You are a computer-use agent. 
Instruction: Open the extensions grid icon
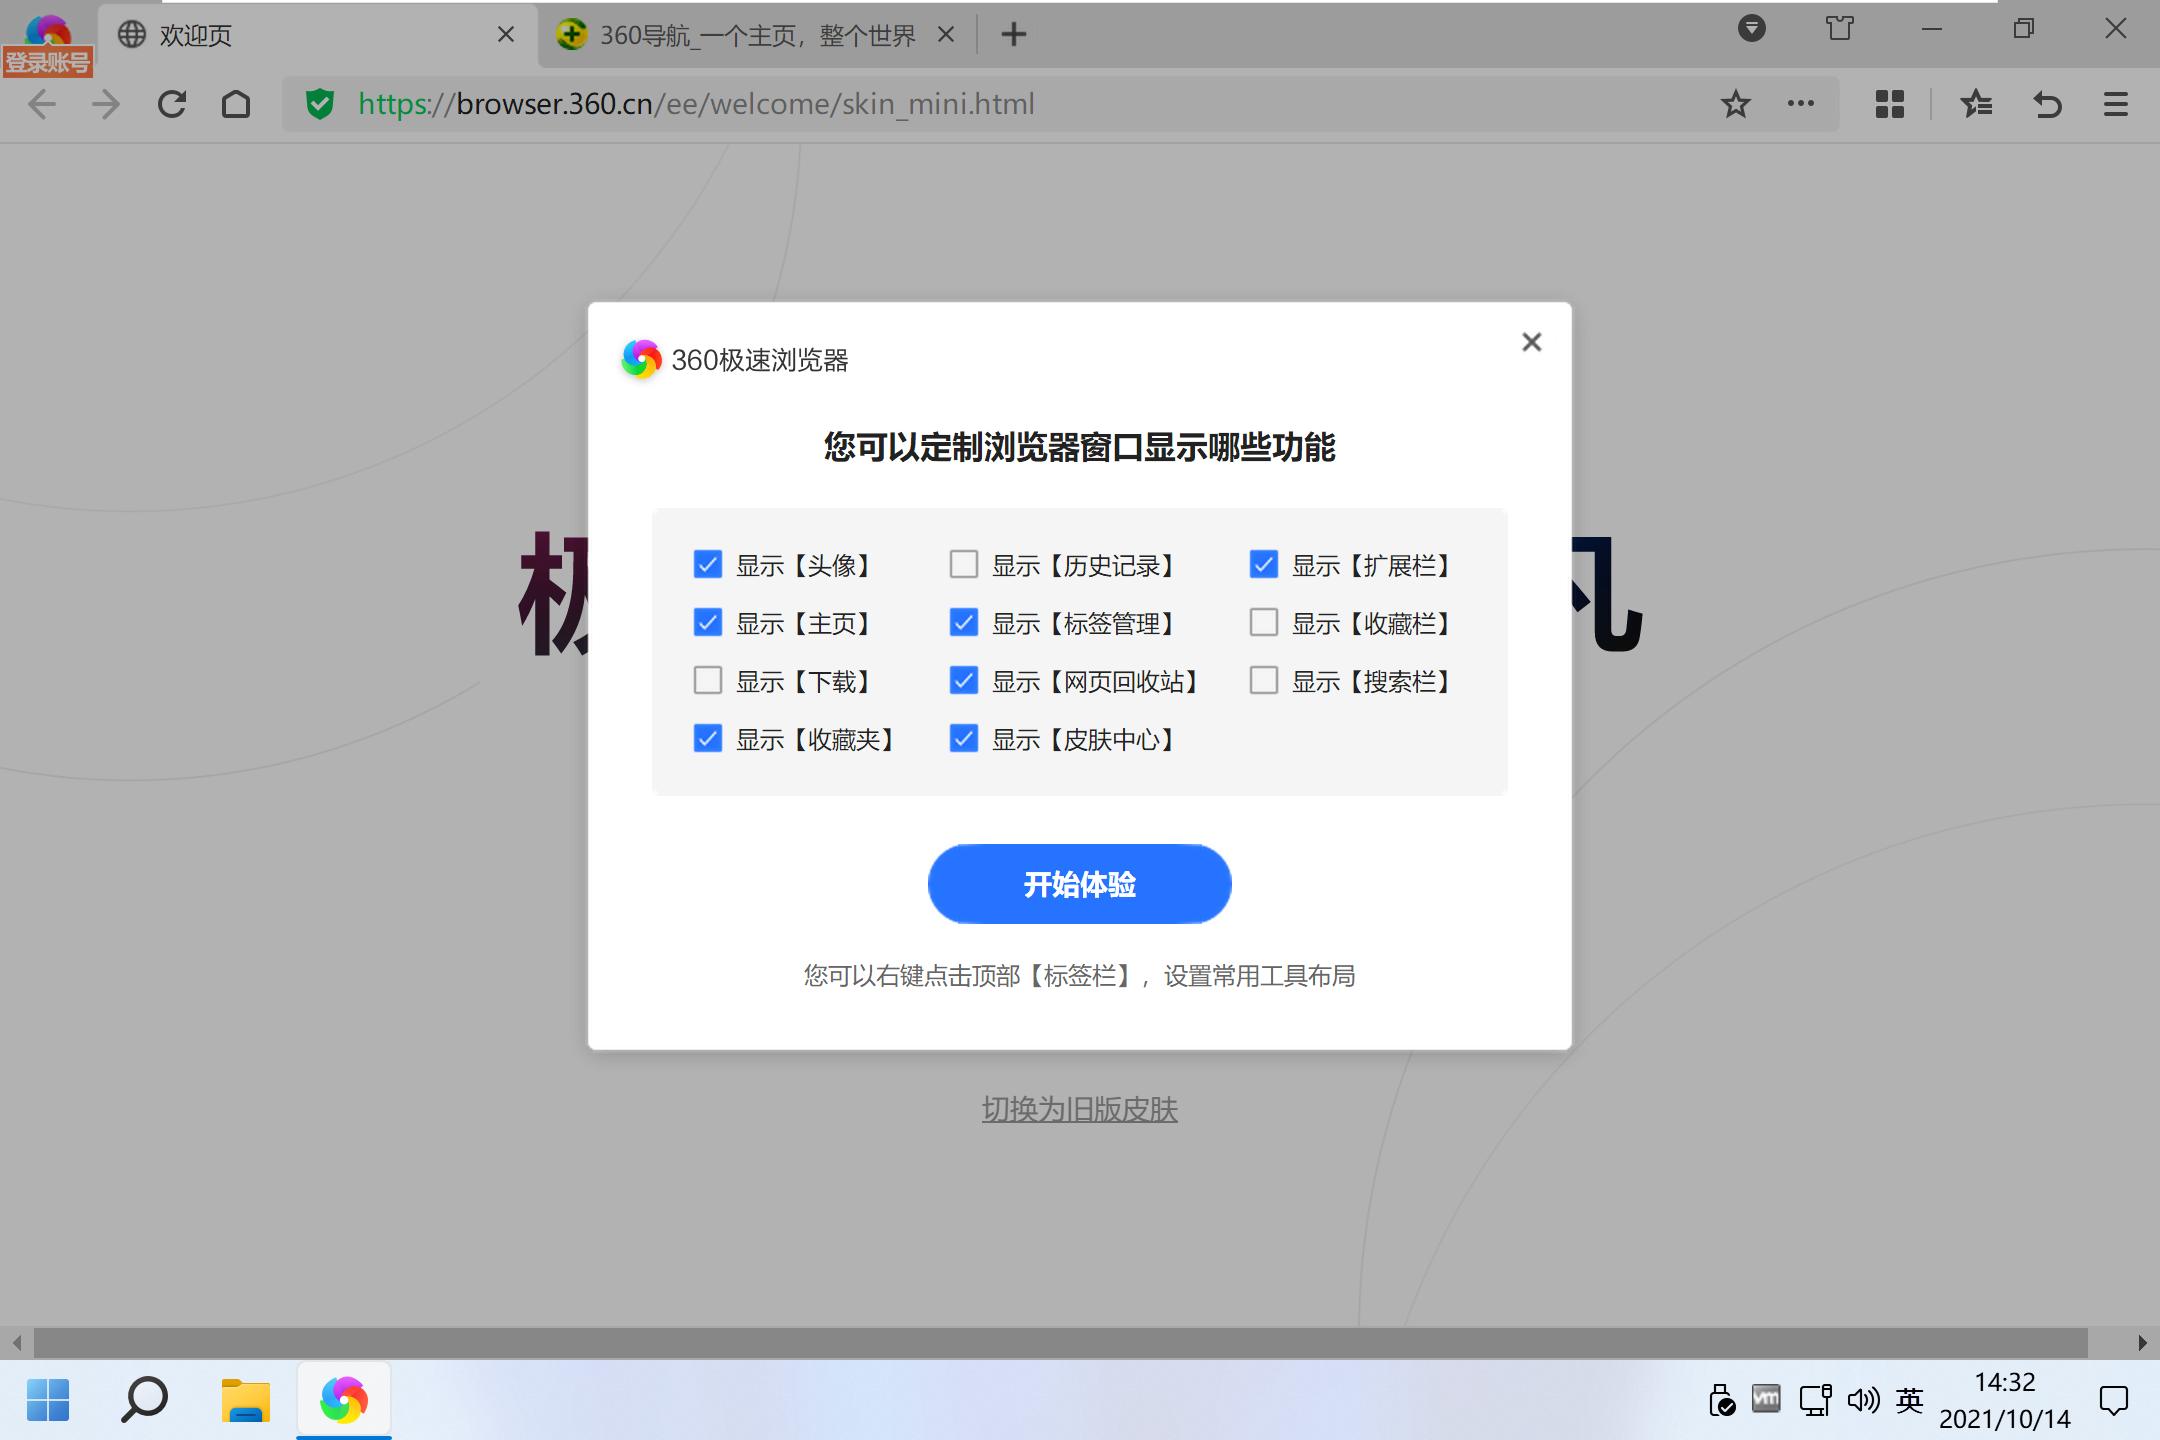tap(1889, 104)
